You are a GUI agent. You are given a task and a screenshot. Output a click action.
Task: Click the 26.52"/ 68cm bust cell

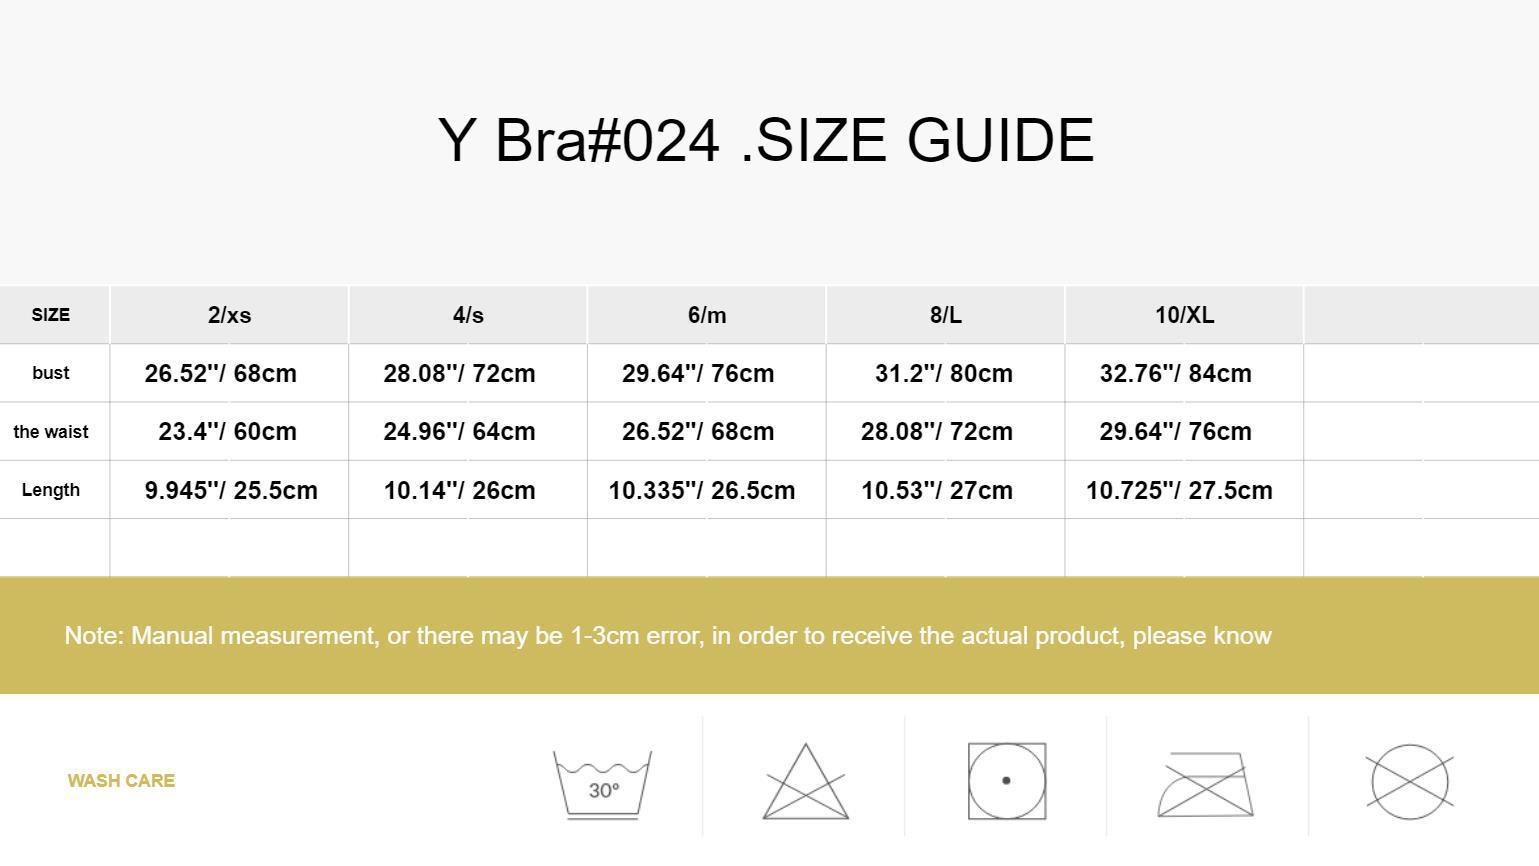coord(221,373)
